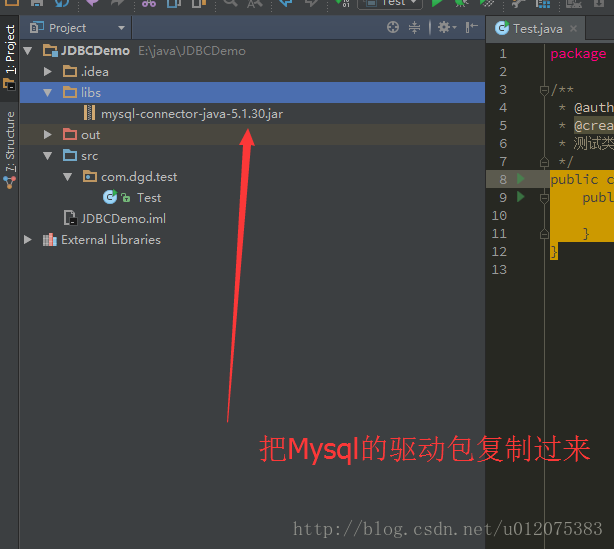Click the run gutter icon on line 8
This screenshot has width=614, height=549.
pyautogui.click(x=520, y=179)
